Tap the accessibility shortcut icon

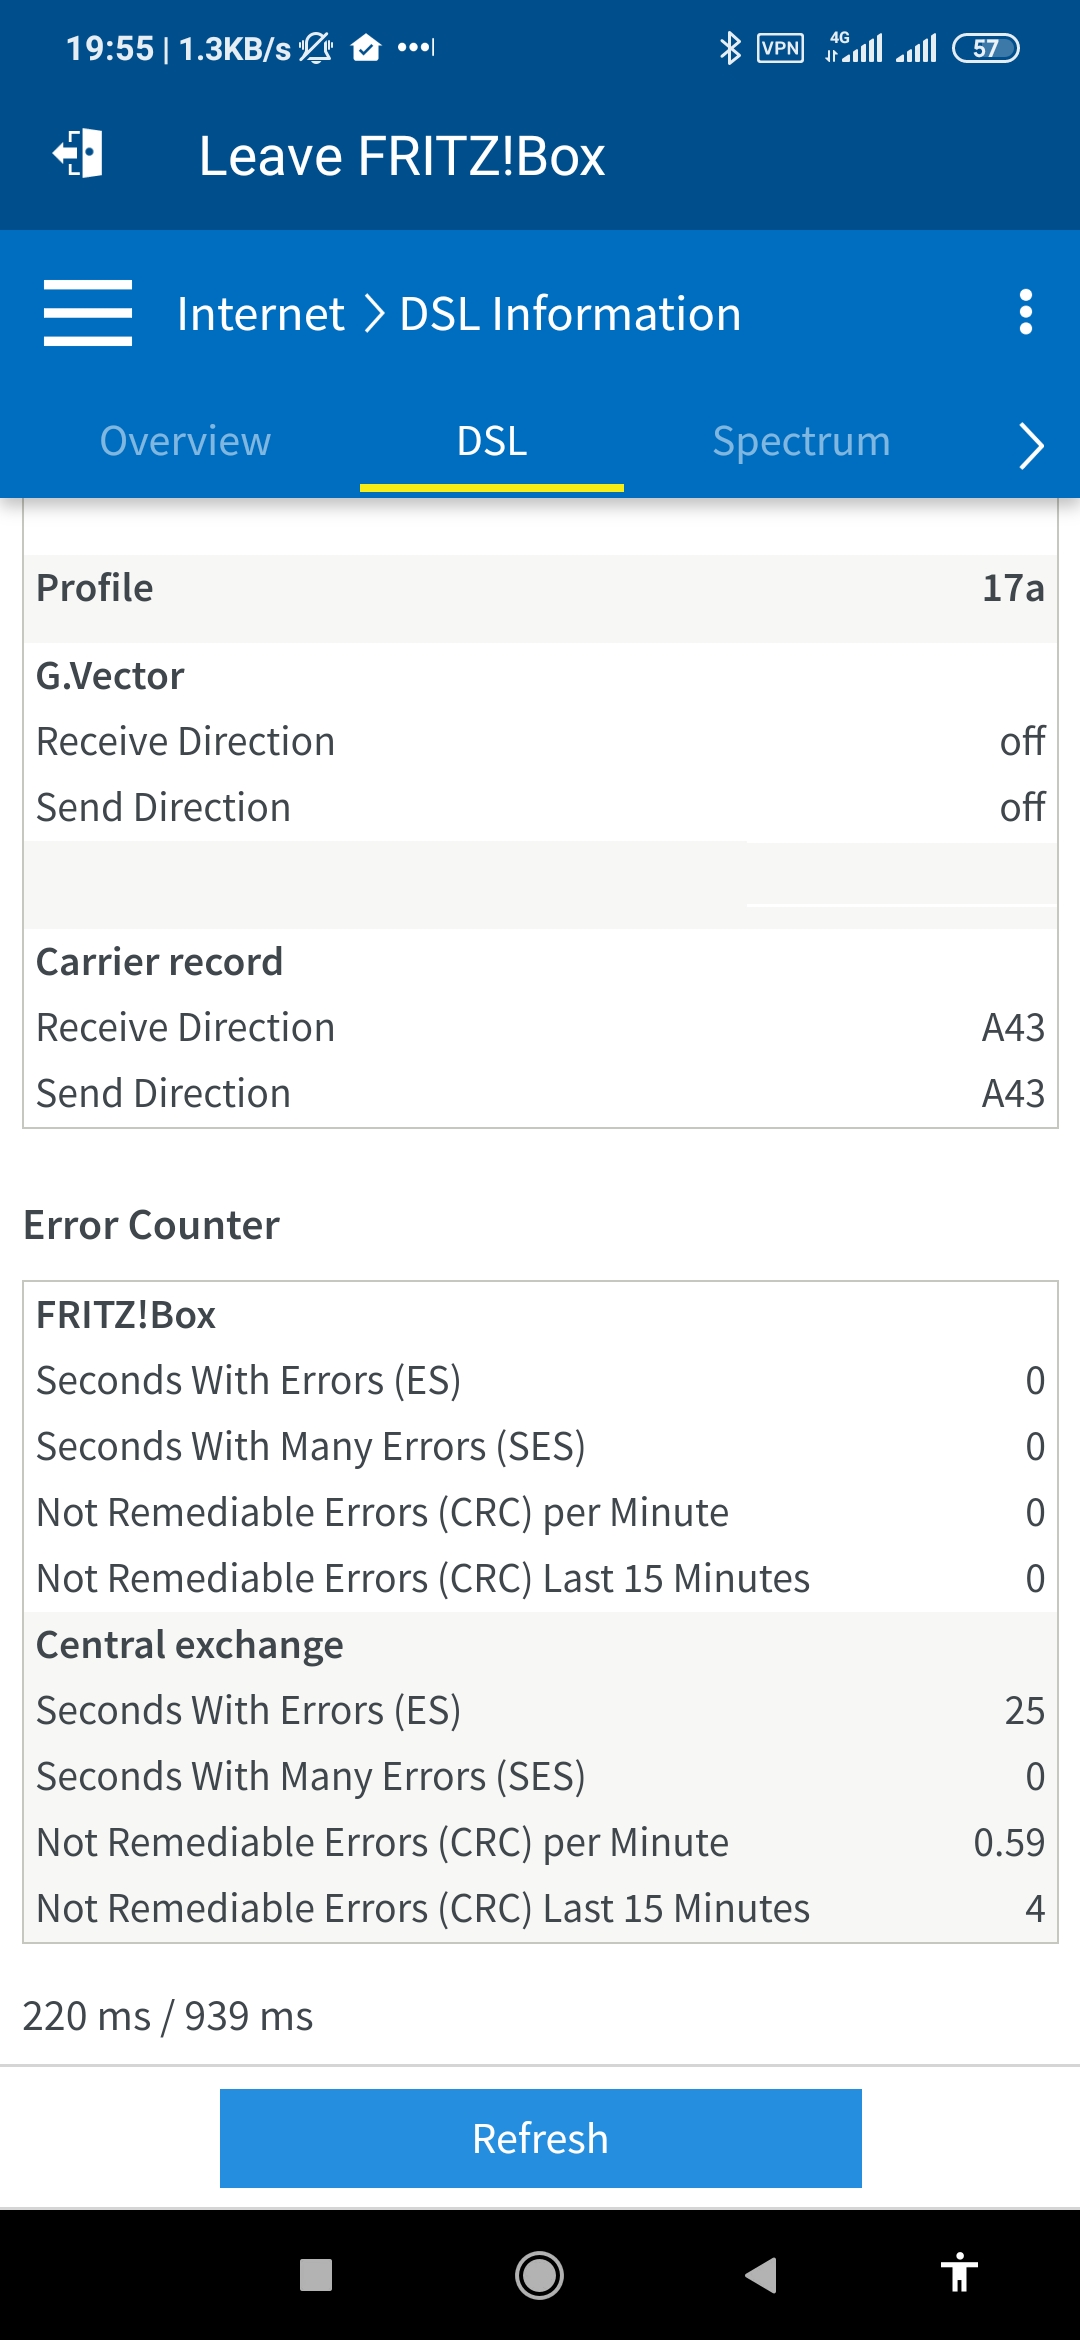[959, 2272]
